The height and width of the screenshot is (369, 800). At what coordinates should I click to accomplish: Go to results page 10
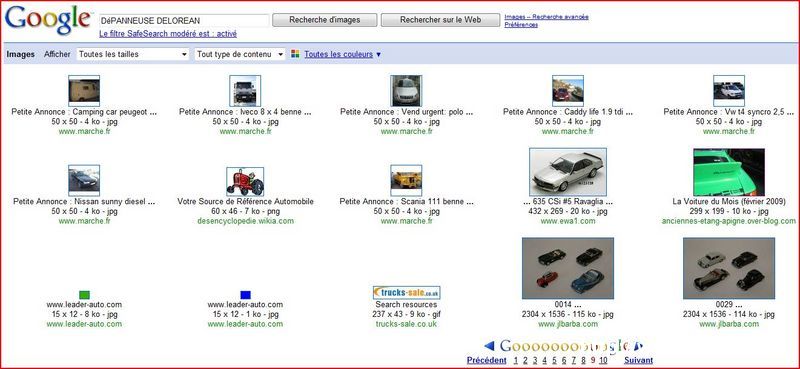click(x=603, y=360)
